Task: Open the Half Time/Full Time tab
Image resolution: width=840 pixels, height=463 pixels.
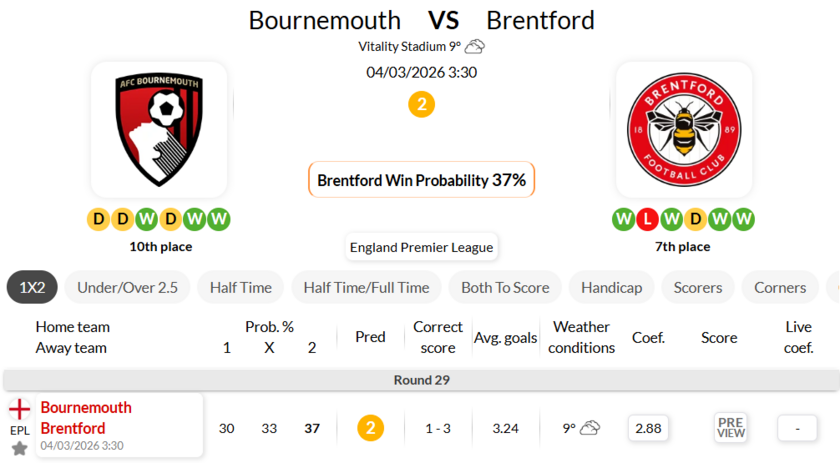Action: [x=366, y=287]
